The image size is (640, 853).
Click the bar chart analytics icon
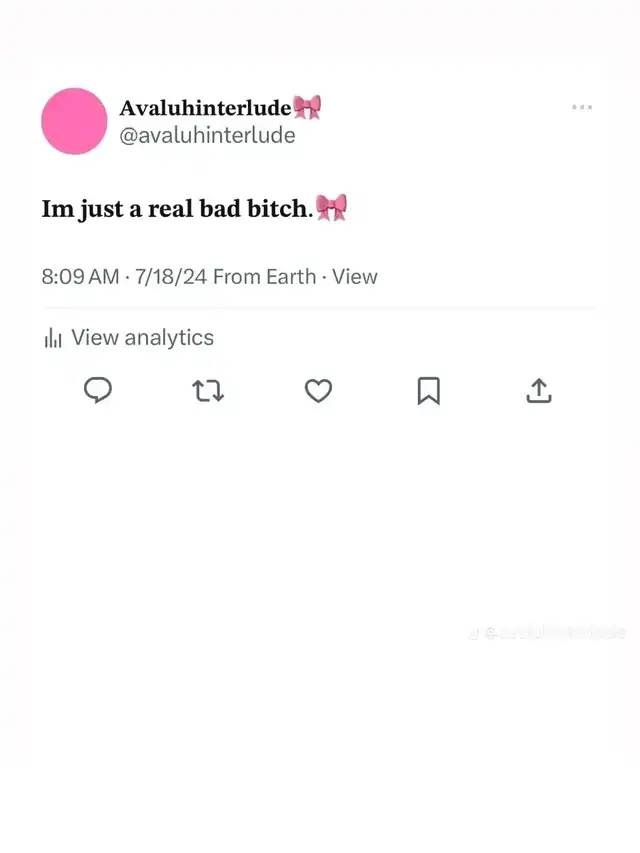[53, 338]
